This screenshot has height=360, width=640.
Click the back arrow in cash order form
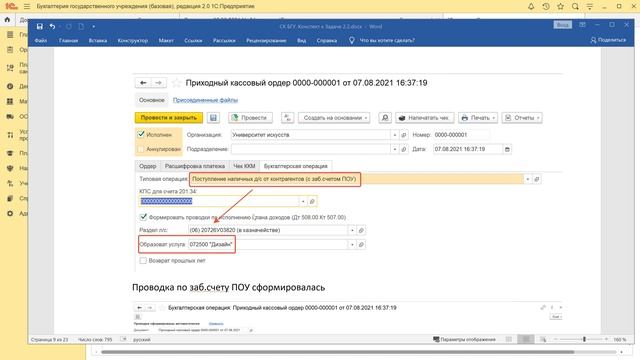point(143,83)
